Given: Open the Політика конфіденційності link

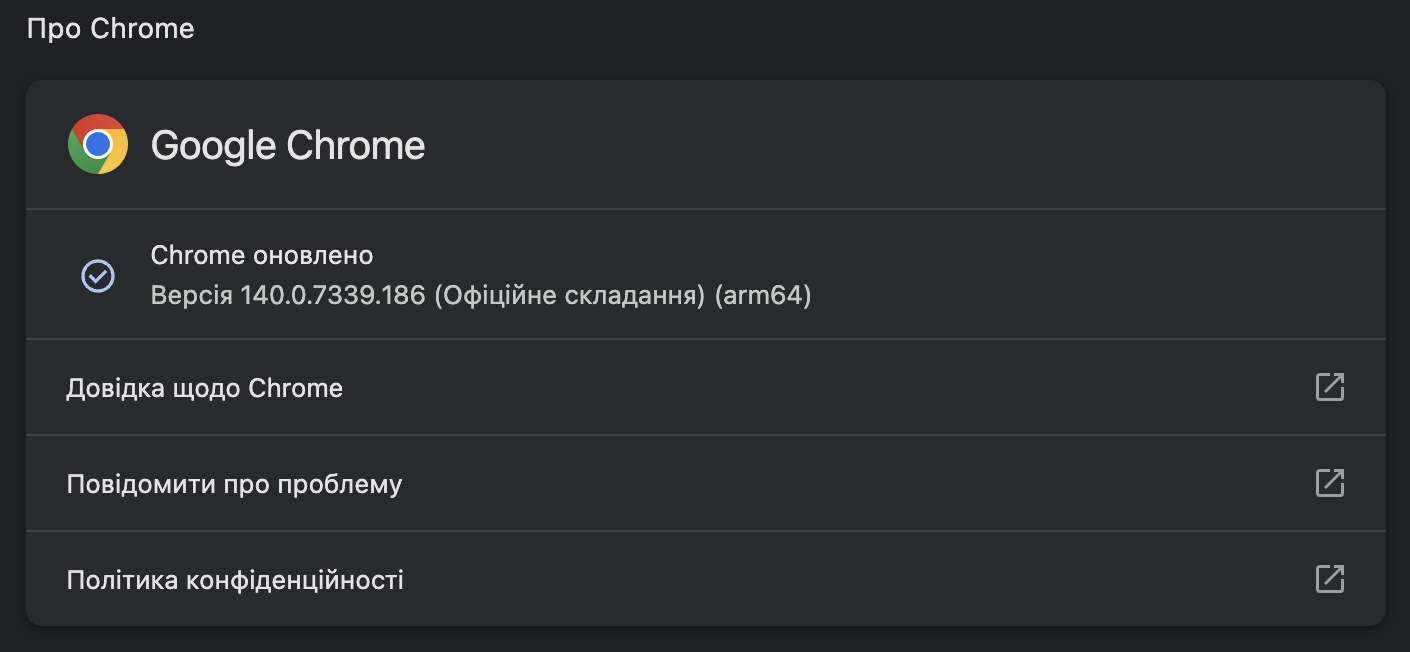Looking at the screenshot, I should coord(235,580).
